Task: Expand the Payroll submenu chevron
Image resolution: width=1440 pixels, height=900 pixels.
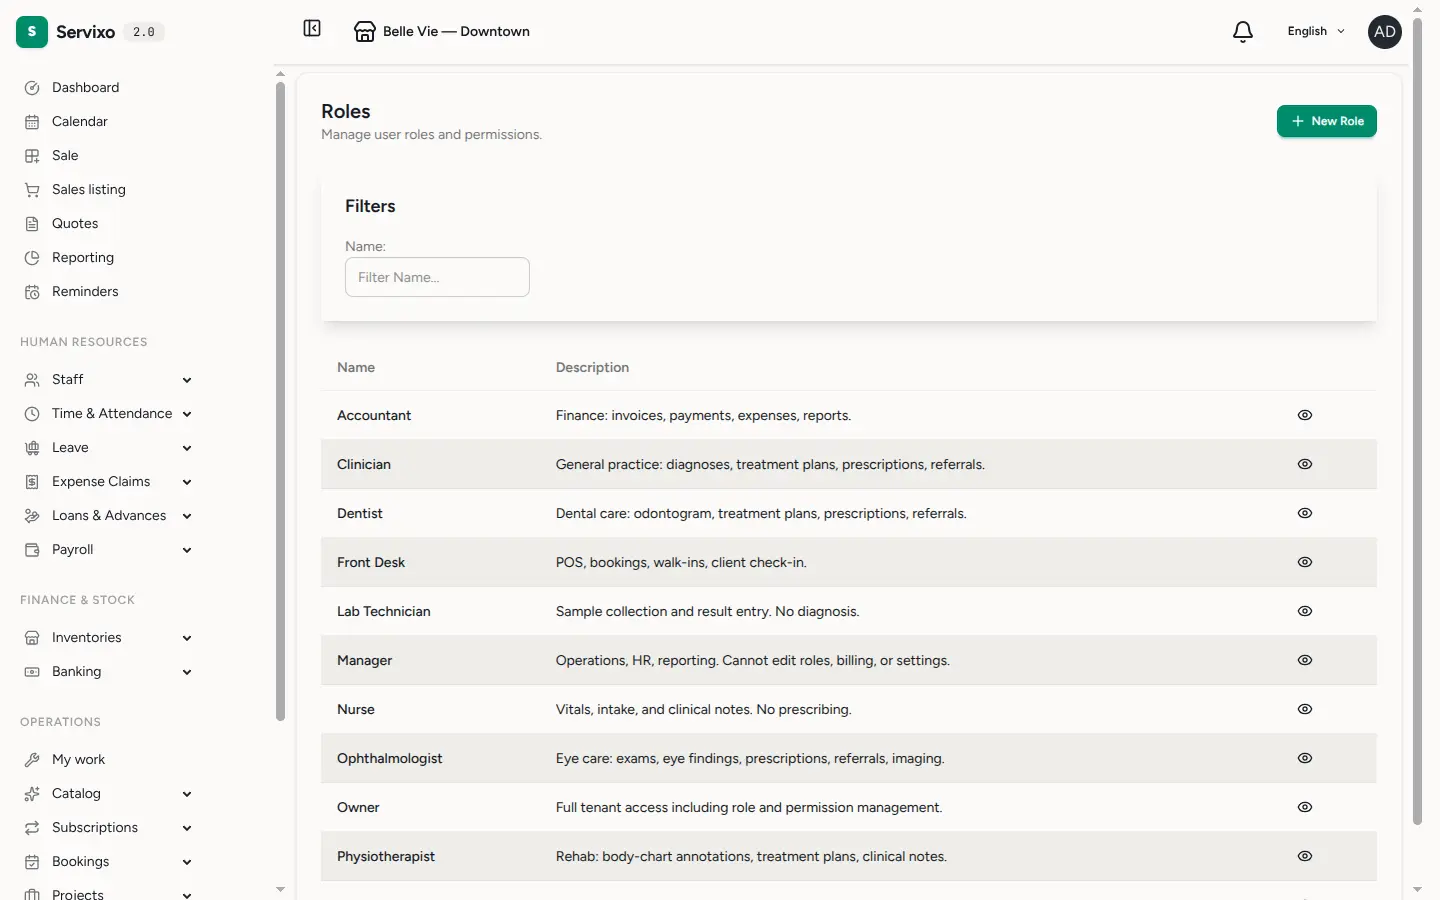Action: [x=187, y=550]
